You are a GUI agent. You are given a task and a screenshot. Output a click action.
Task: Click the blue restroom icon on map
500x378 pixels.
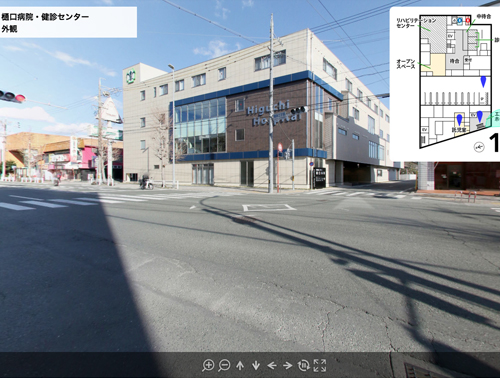coord(460,21)
